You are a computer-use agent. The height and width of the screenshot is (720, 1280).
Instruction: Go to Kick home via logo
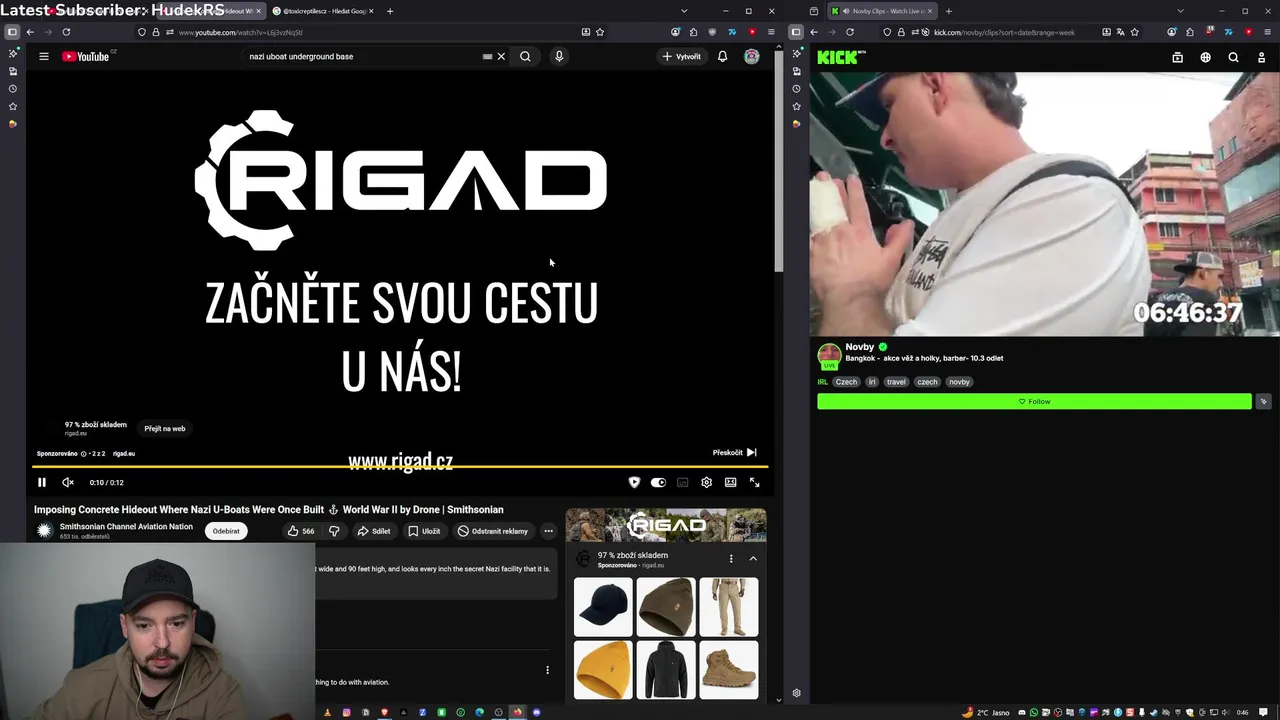tap(841, 57)
